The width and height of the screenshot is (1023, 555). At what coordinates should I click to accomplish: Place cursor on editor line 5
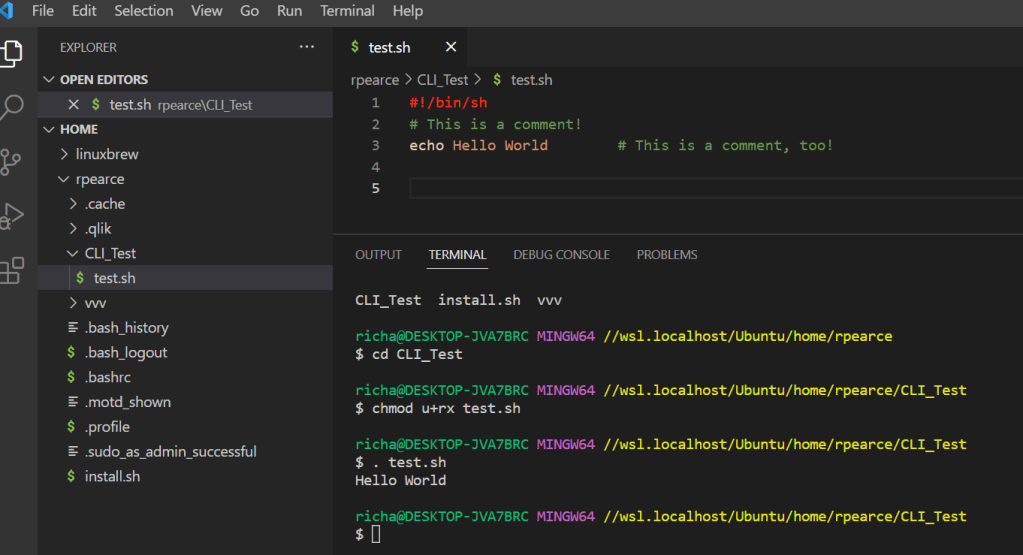coord(600,188)
